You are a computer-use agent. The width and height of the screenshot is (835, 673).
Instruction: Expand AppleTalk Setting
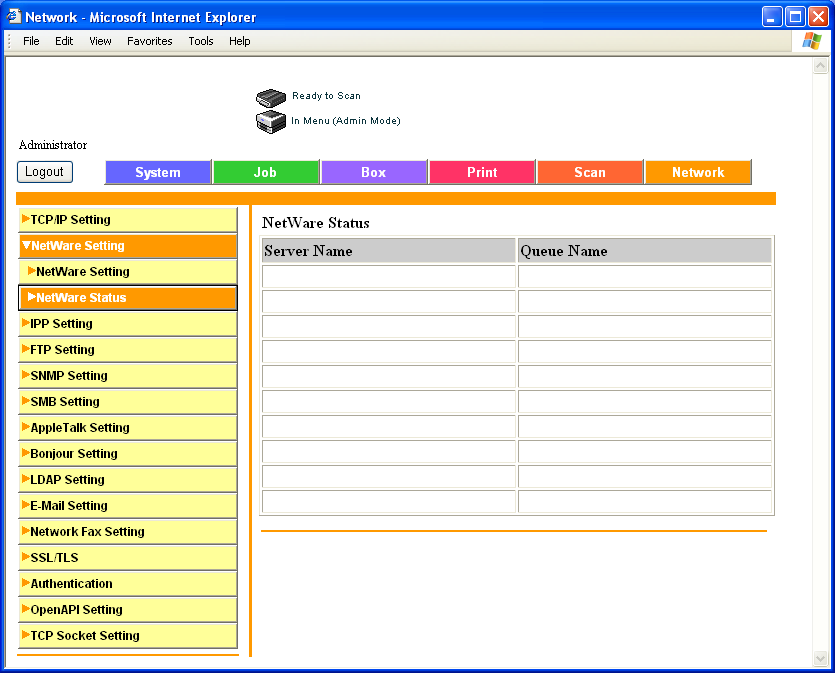(128, 428)
